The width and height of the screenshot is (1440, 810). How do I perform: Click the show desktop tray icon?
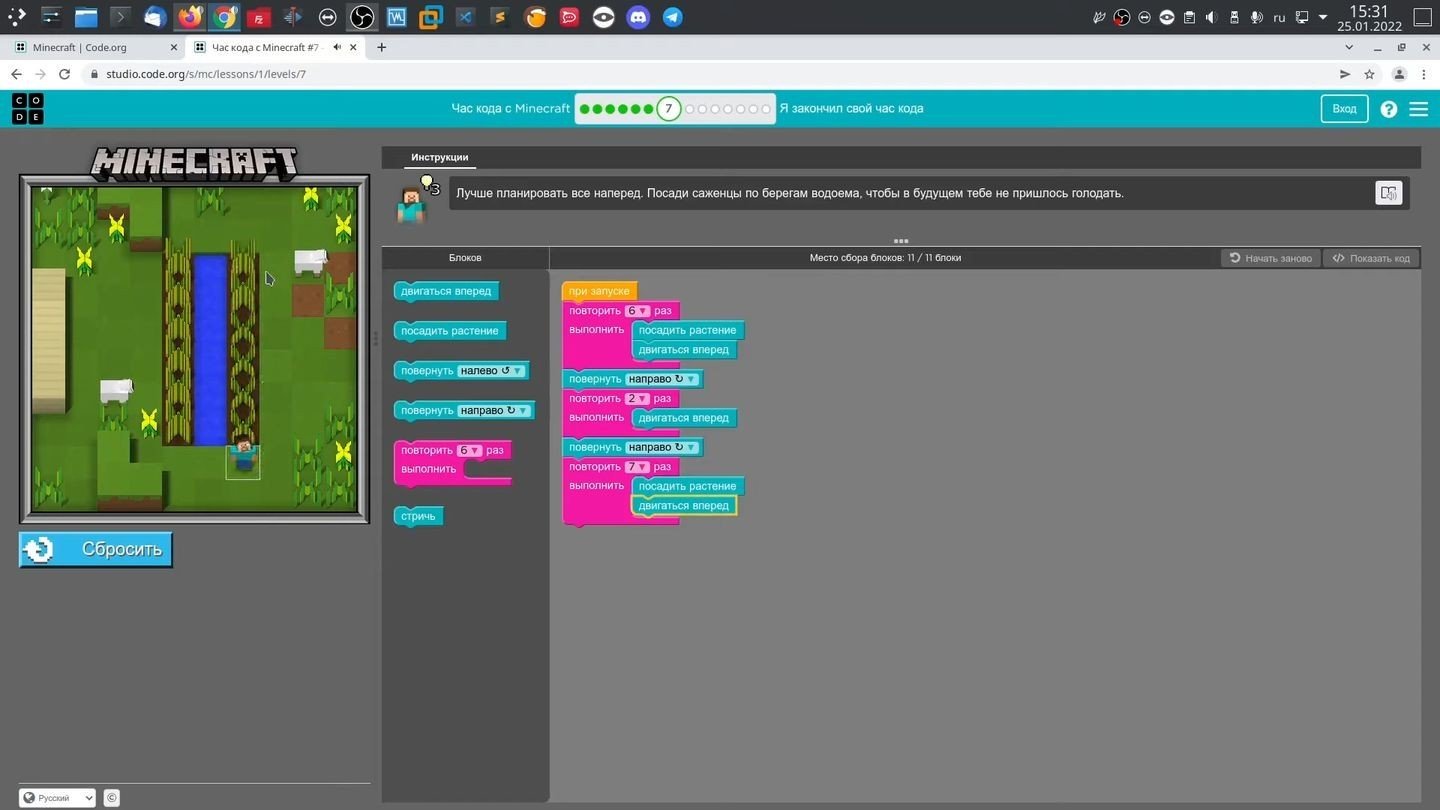point(1422,17)
